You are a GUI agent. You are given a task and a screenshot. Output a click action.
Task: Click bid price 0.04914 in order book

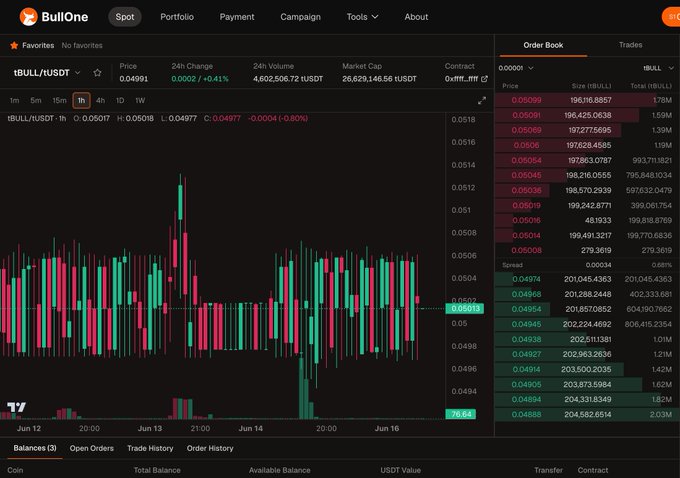(x=526, y=370)
